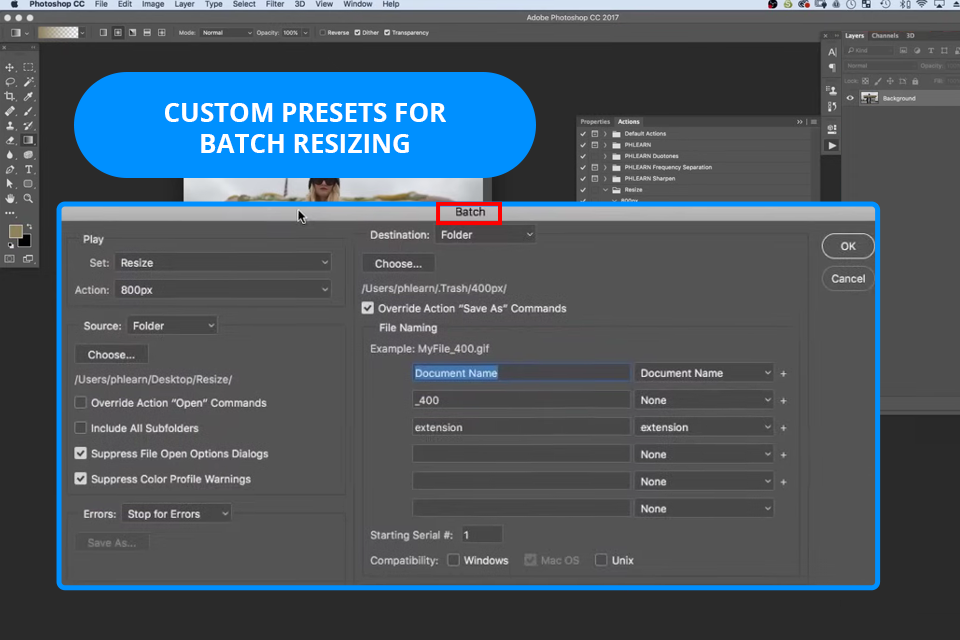Click the OK button in Batch dialog

point(848,246)
